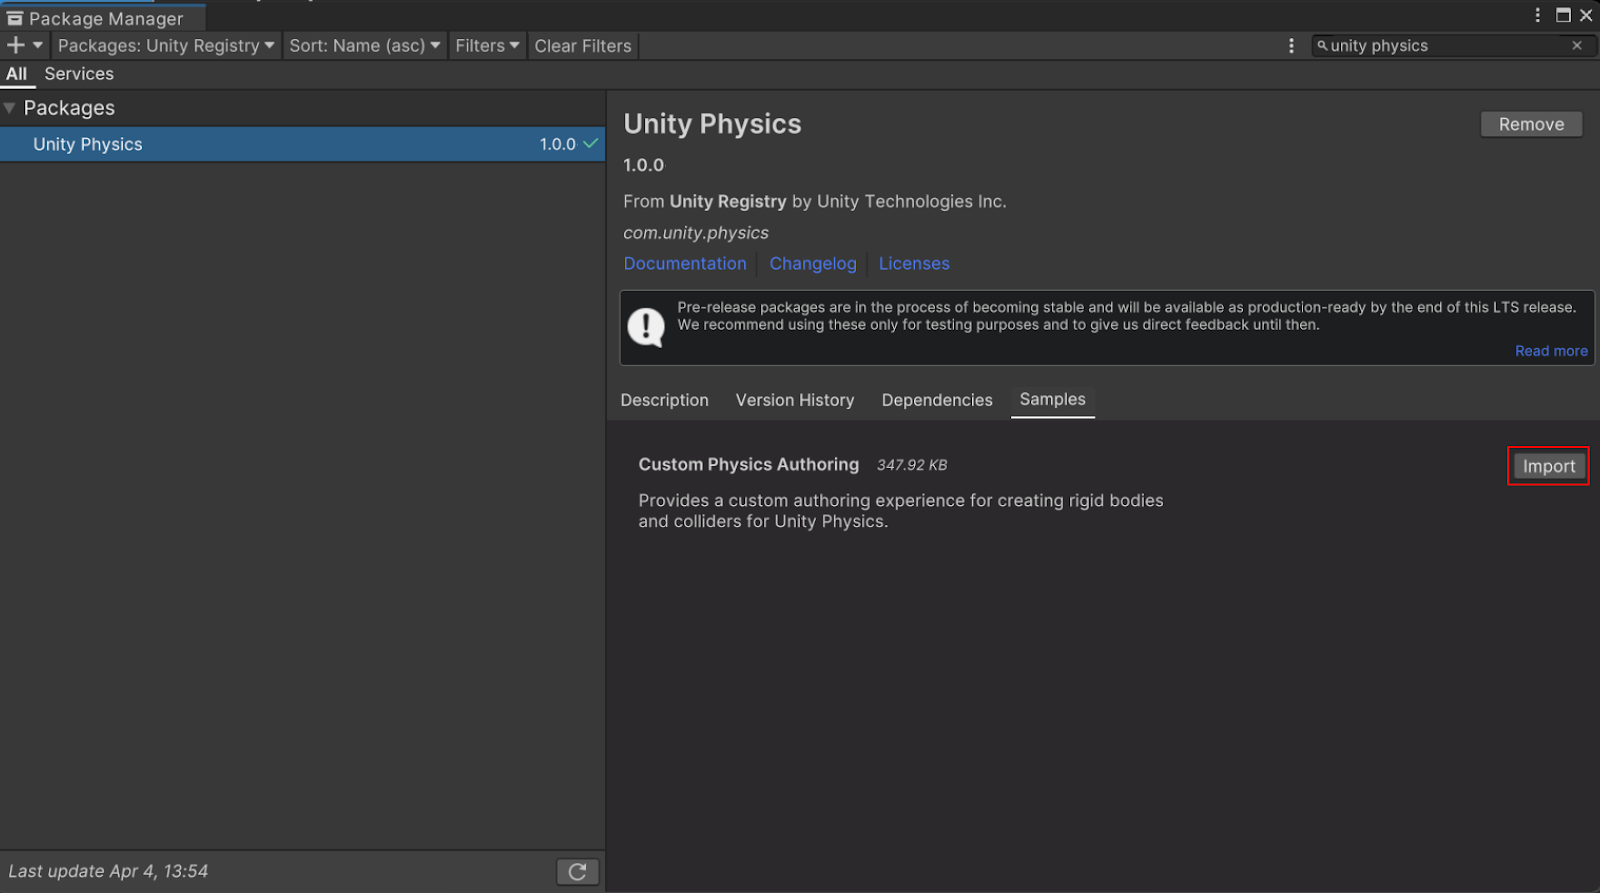Switch to the Version History tab
The height and width of the screenshot is (893, 1600).
click(795, 400)
